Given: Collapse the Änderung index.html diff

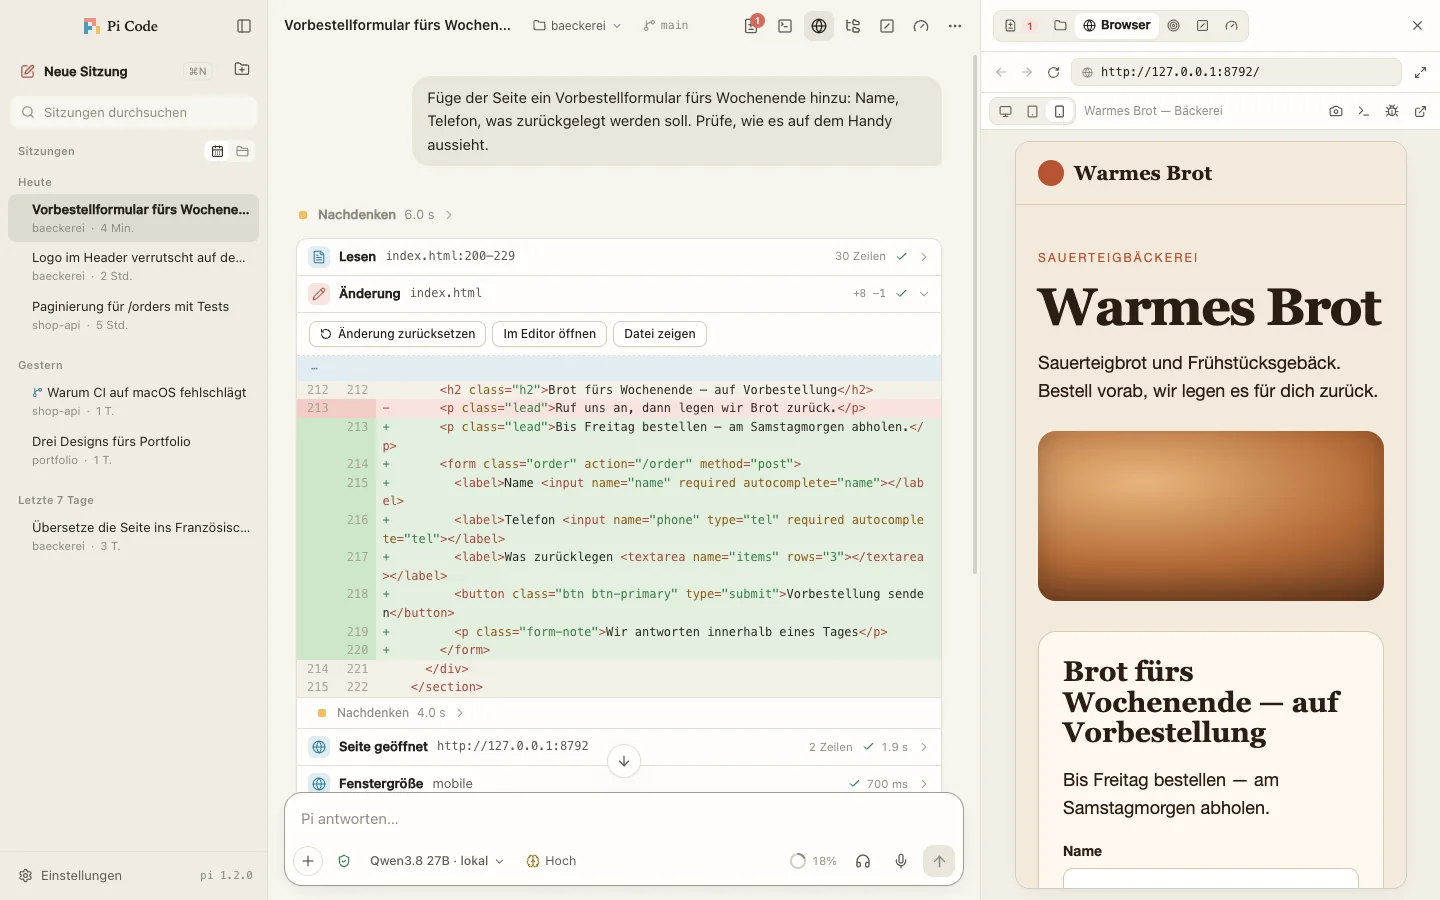Looking at the screenshot, I should pyautogui.click(x=619, y=294).
